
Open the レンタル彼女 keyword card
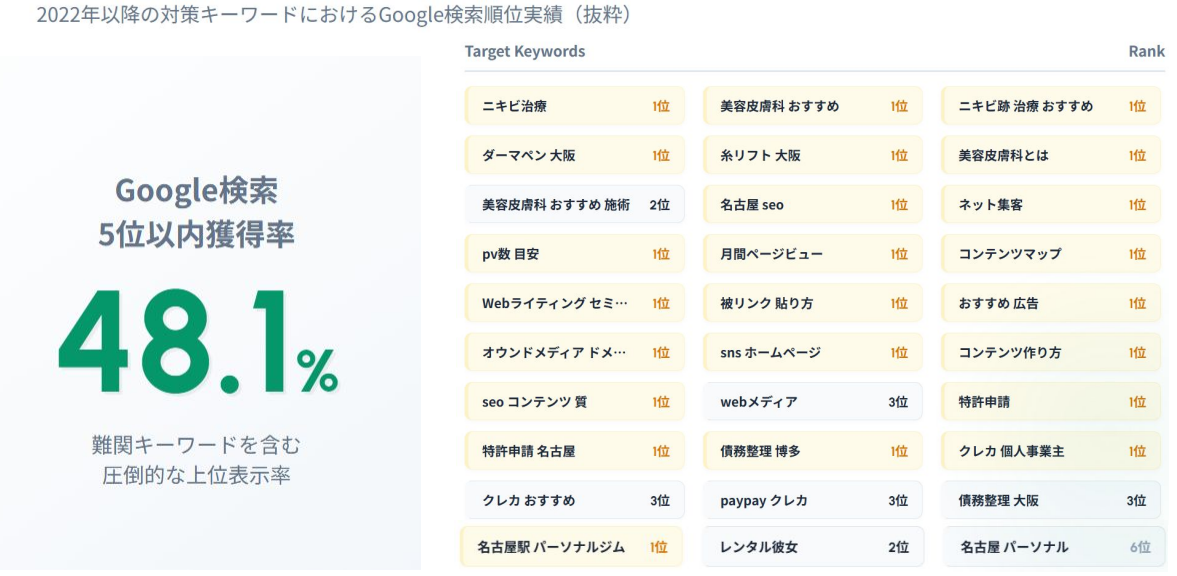[813, 547]
